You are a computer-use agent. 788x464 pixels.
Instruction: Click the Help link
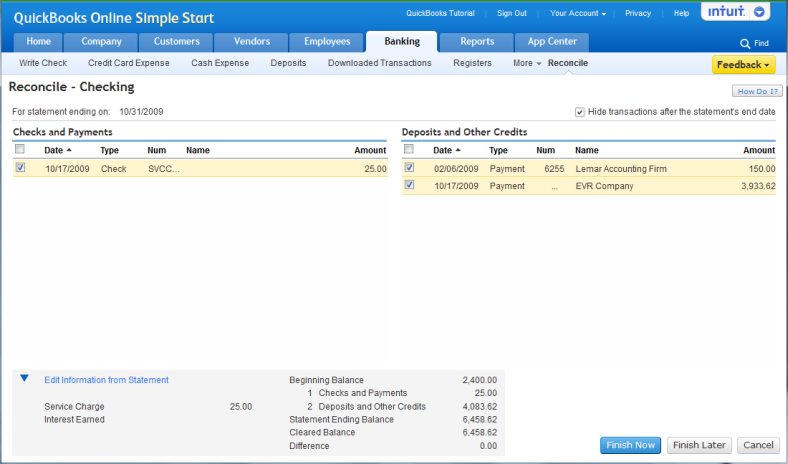tap(681, 13)
